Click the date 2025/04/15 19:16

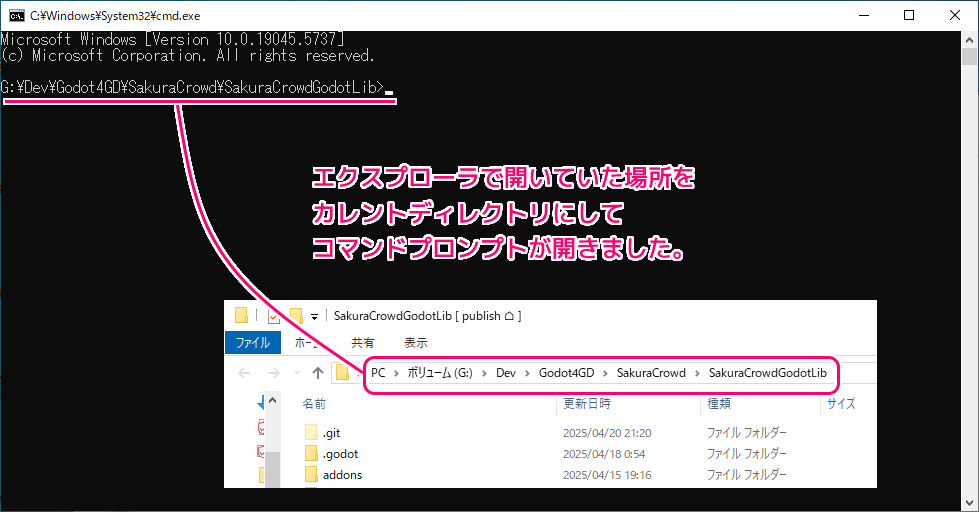tap(607, 475)
